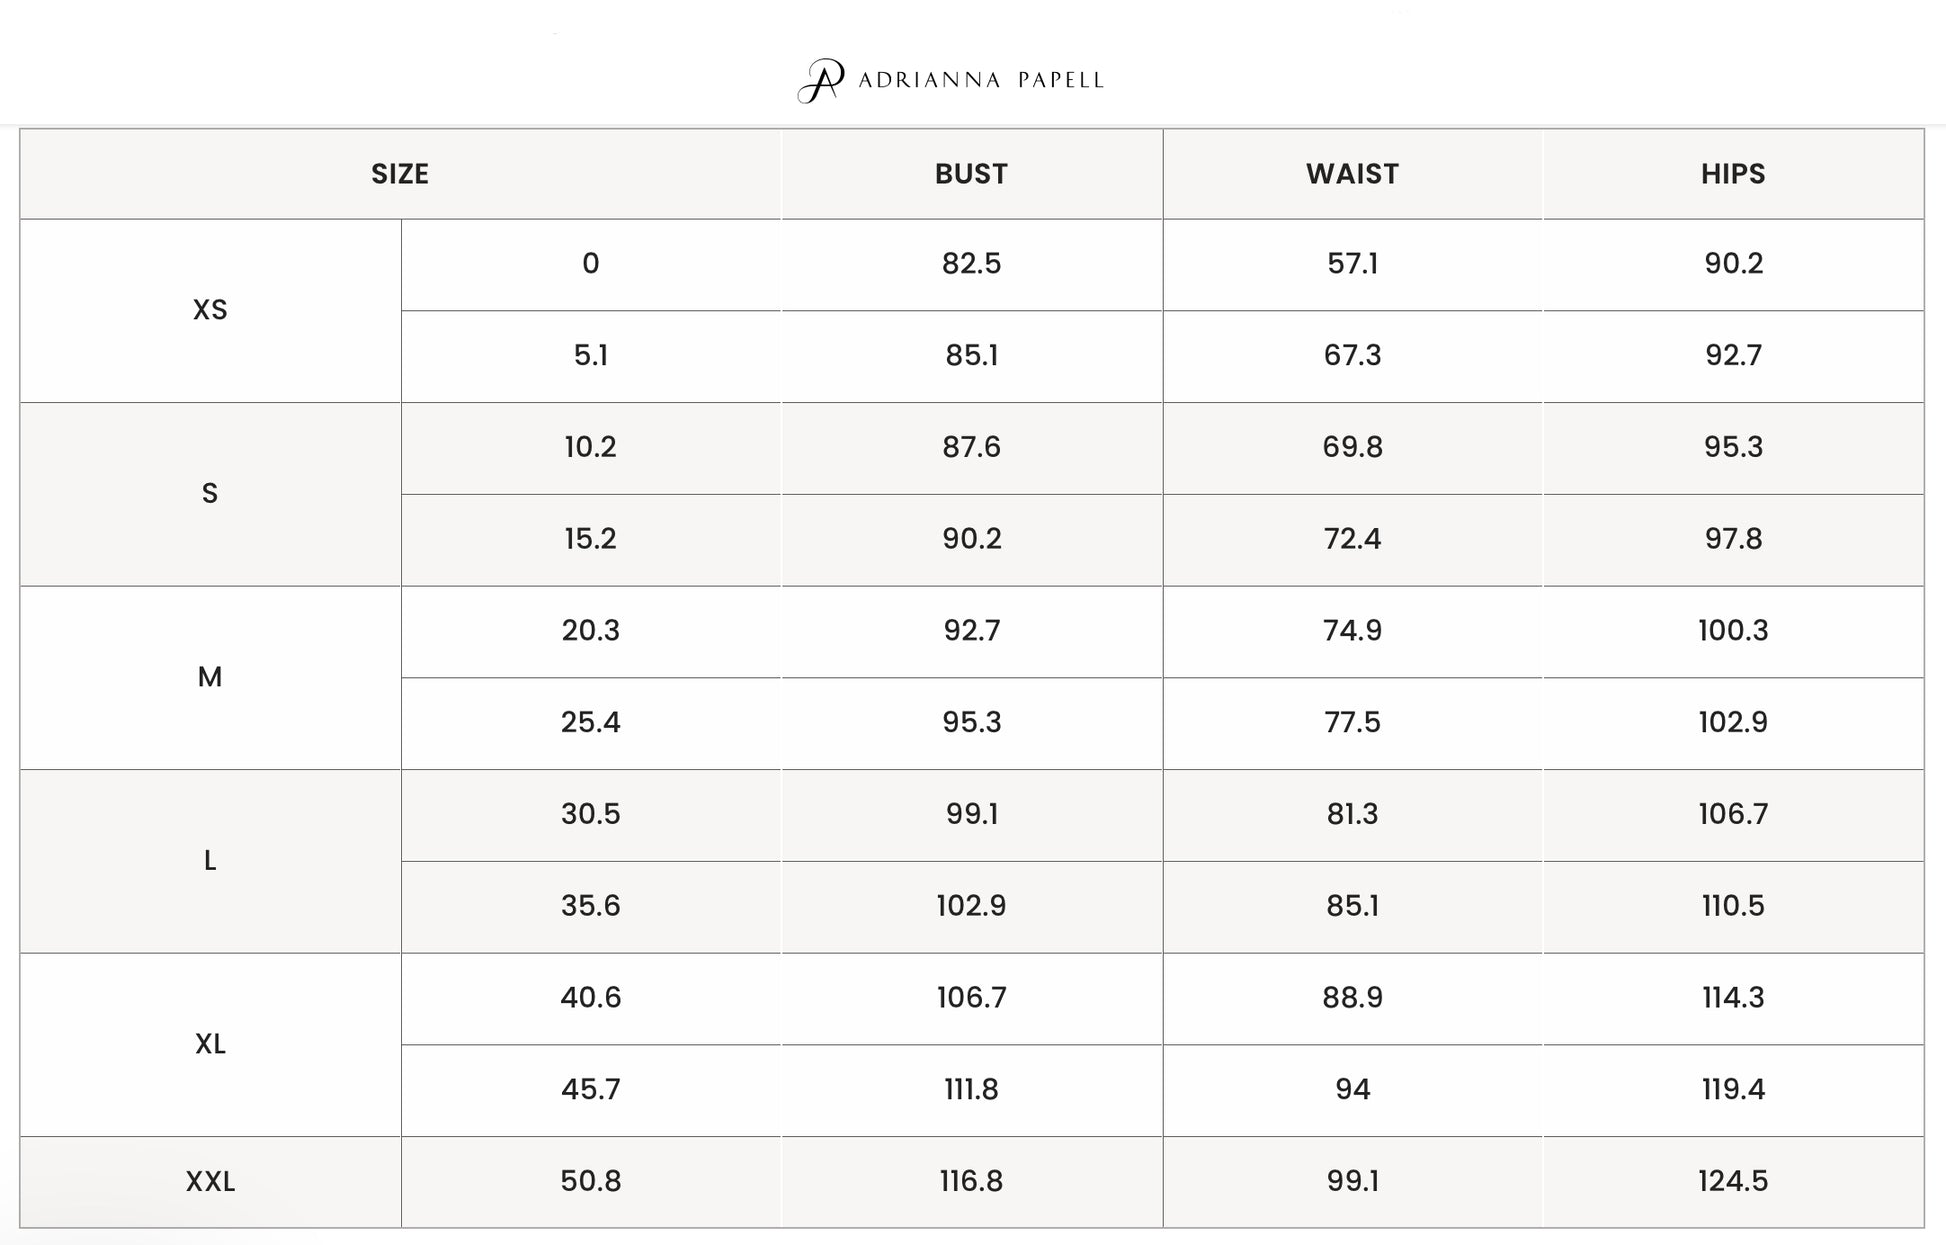Select the S size cell

click(210, 494)
